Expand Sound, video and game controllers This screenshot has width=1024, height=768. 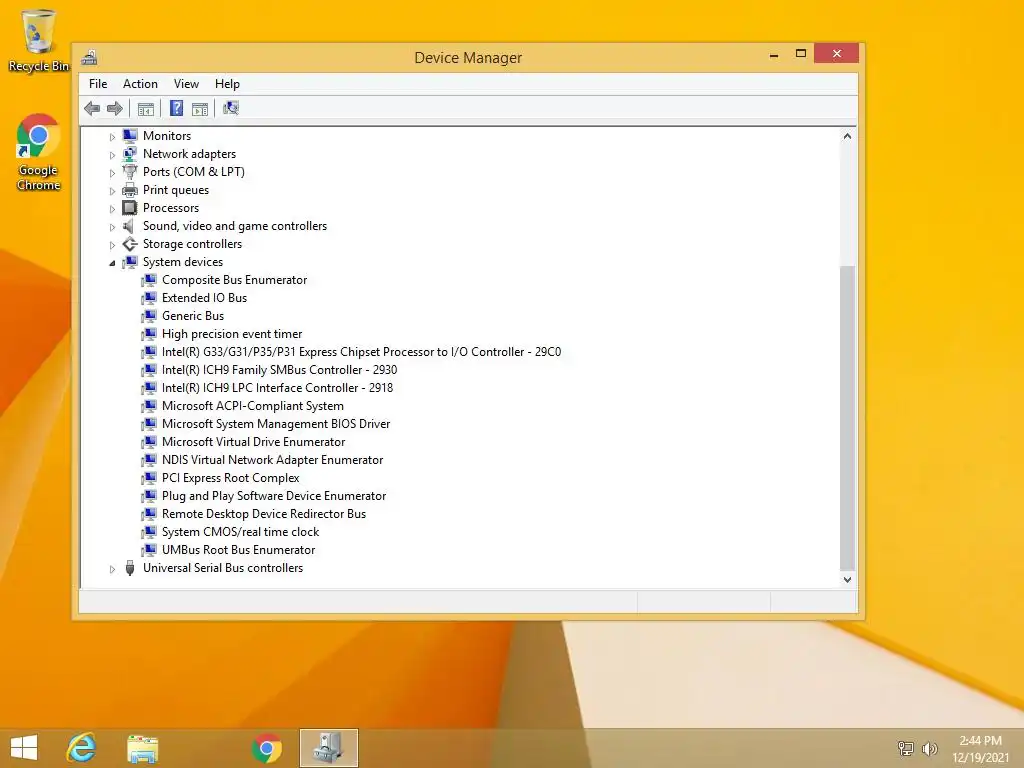[x=112, y=227]
